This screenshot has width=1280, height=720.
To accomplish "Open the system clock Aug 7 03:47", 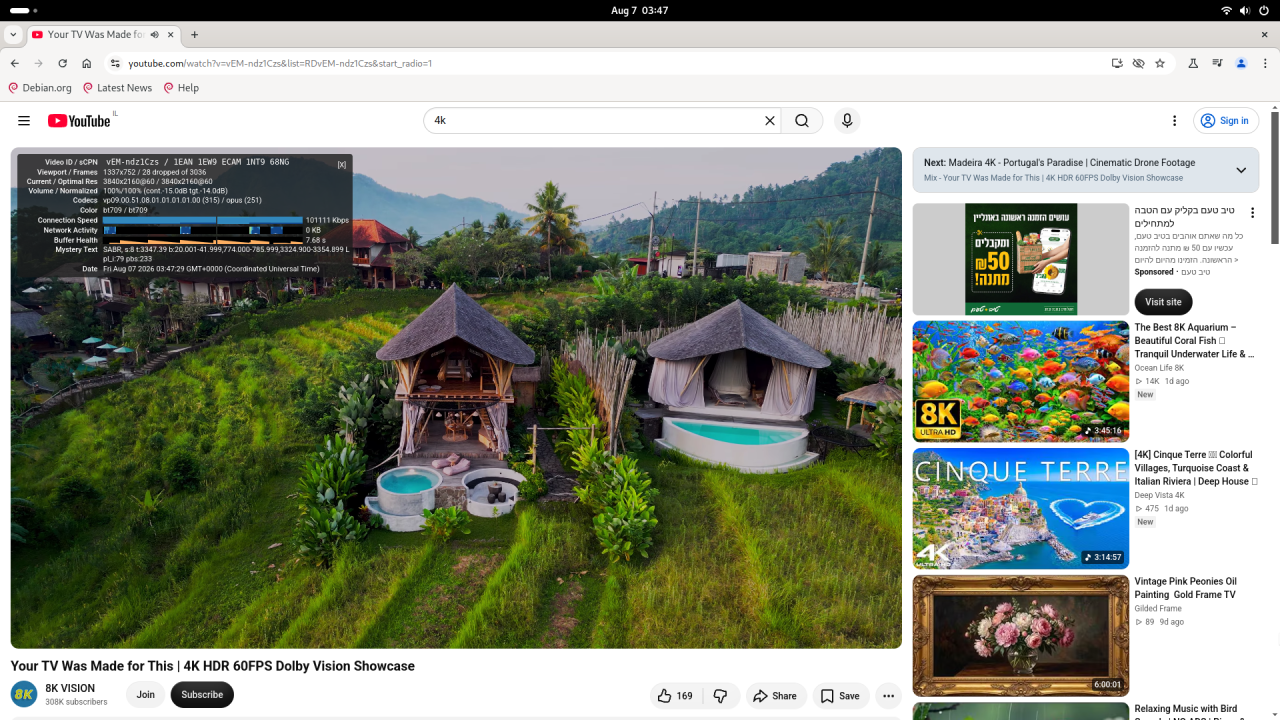I will click(x=640, y=10).
